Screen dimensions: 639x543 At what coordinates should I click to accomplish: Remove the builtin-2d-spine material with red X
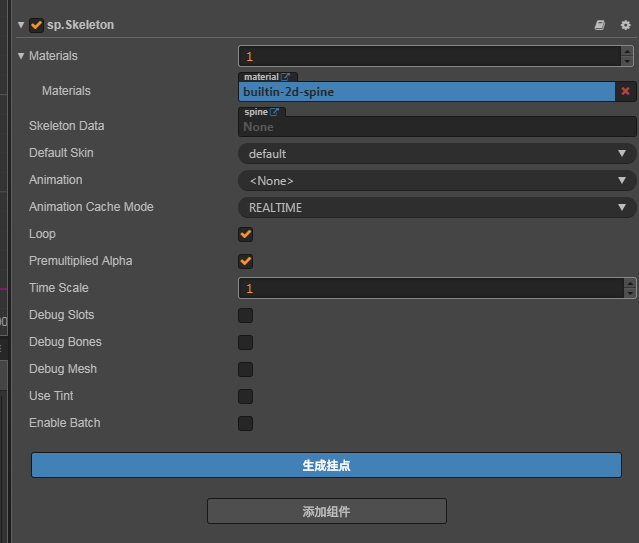(626, 91)
